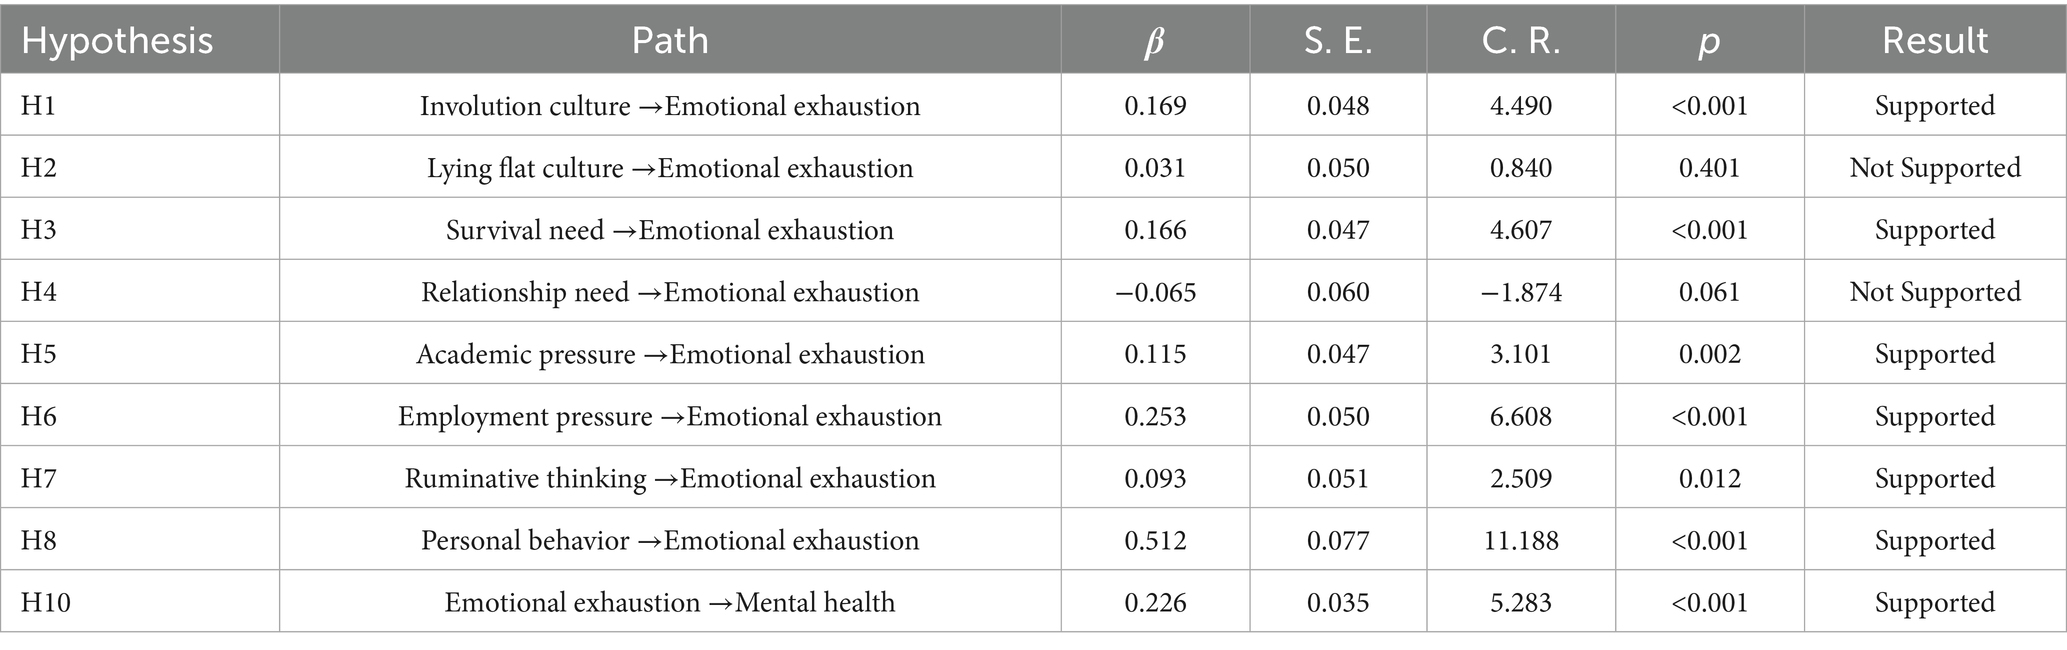The height and width of the screenshot is (650, 2067).
Task: Click the Result column header
Action: point(1934,41)
